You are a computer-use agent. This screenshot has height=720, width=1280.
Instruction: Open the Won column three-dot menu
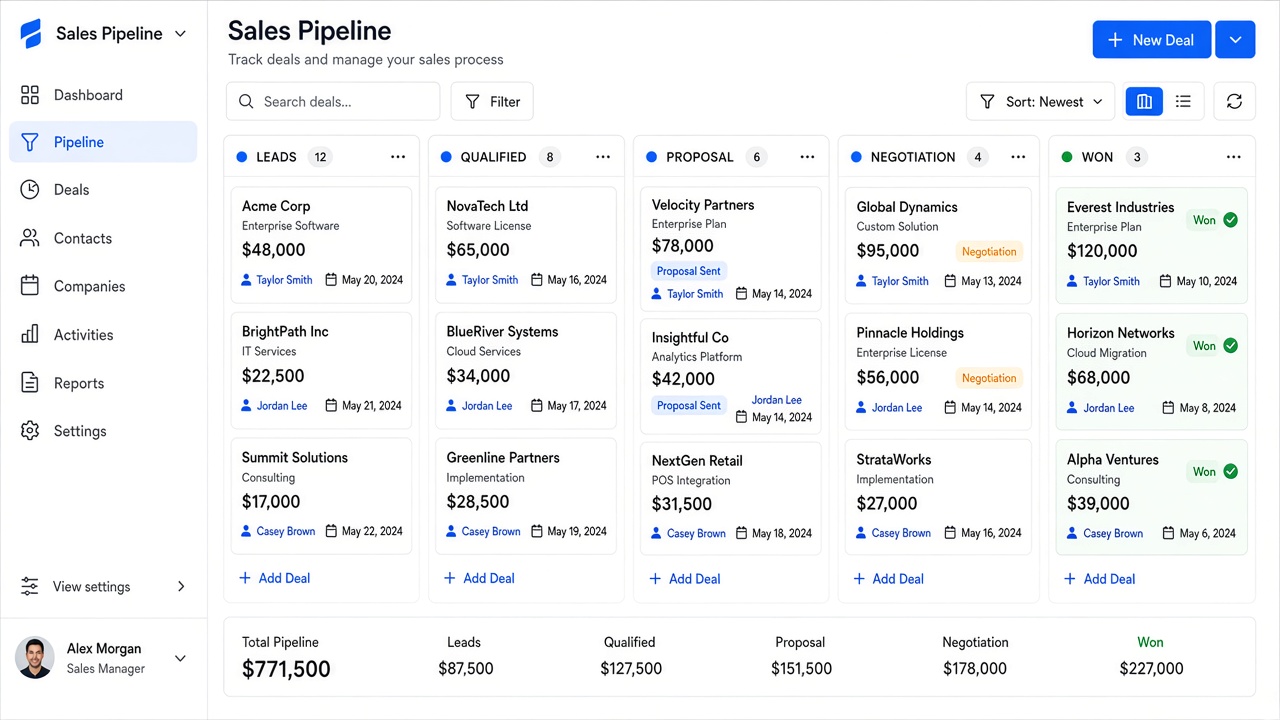tap(1234, 157)
